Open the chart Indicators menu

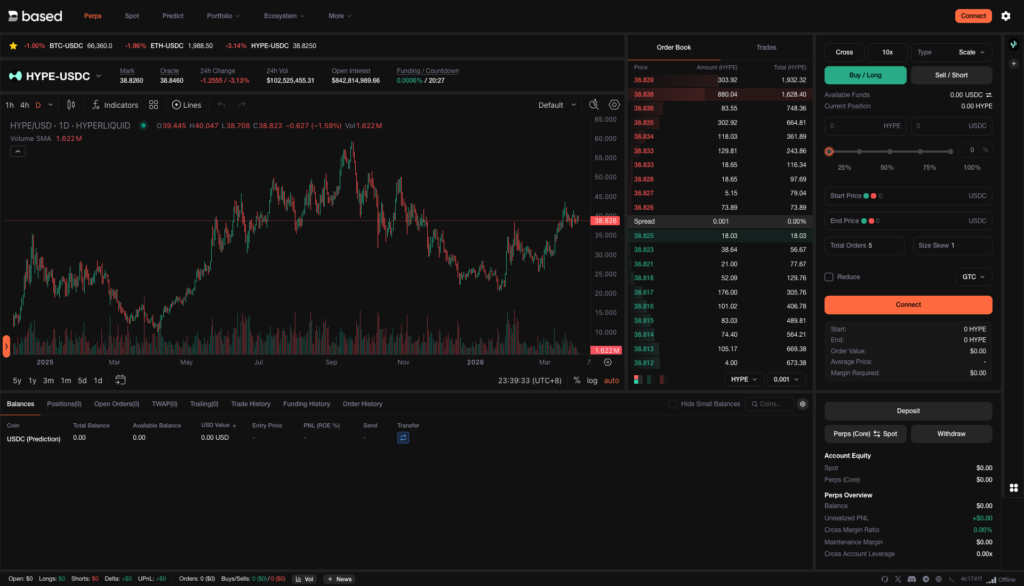[114, 105]
